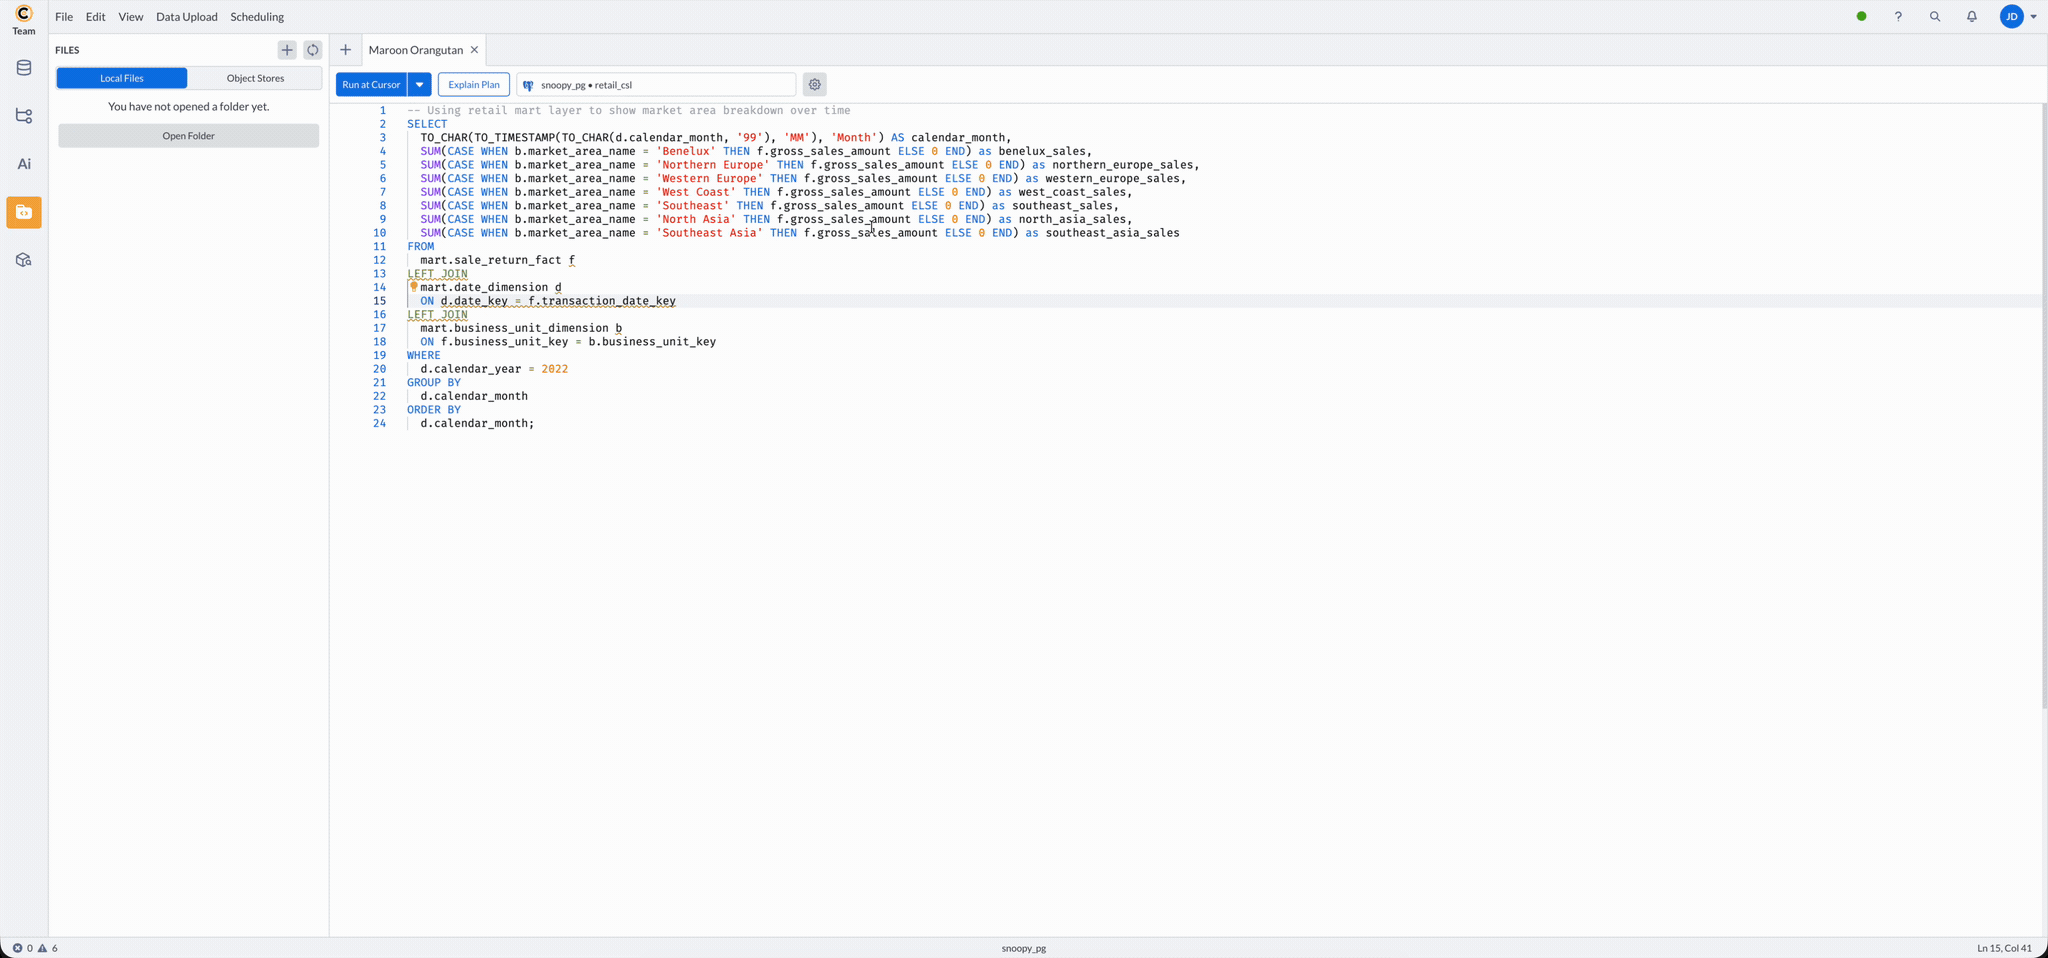Viewport: 2048px width, 958px height.
Task: Switch to Local Files view
Action: 122,78
